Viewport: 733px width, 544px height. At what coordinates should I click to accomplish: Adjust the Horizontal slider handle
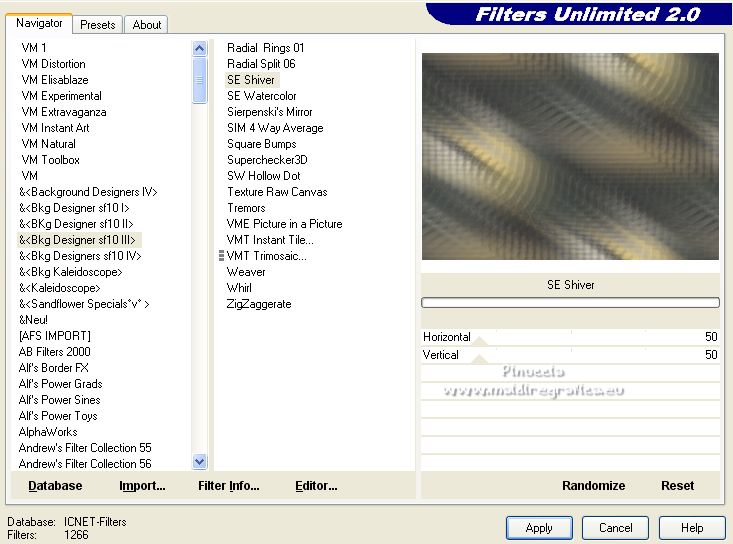480,342
